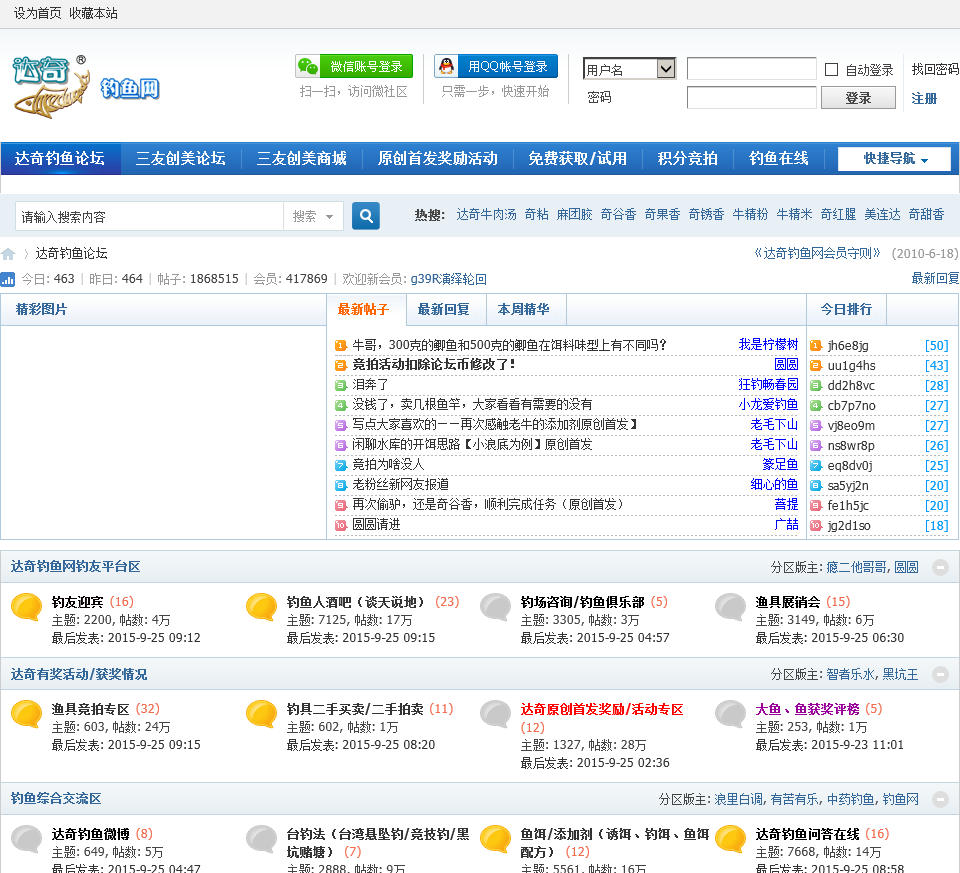Switch to 本周精华 tab
Screen dimensions: 960x873
coord(523,310)
